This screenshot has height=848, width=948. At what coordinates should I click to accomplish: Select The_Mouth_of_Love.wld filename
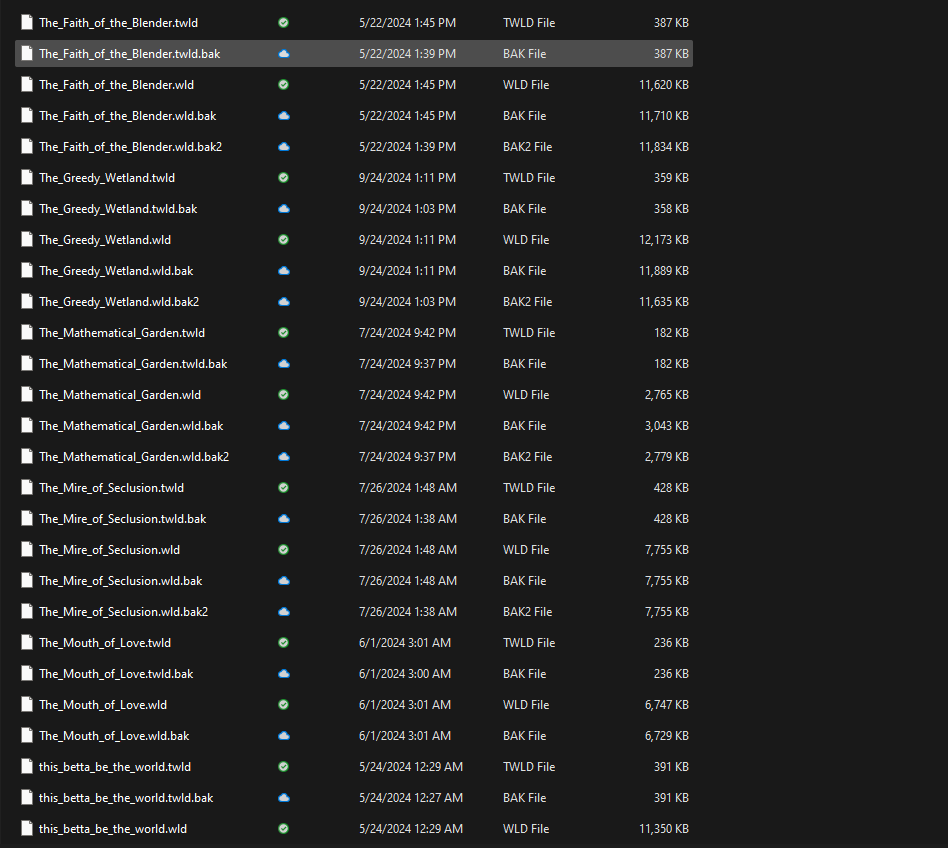click(x=103, y=705)
